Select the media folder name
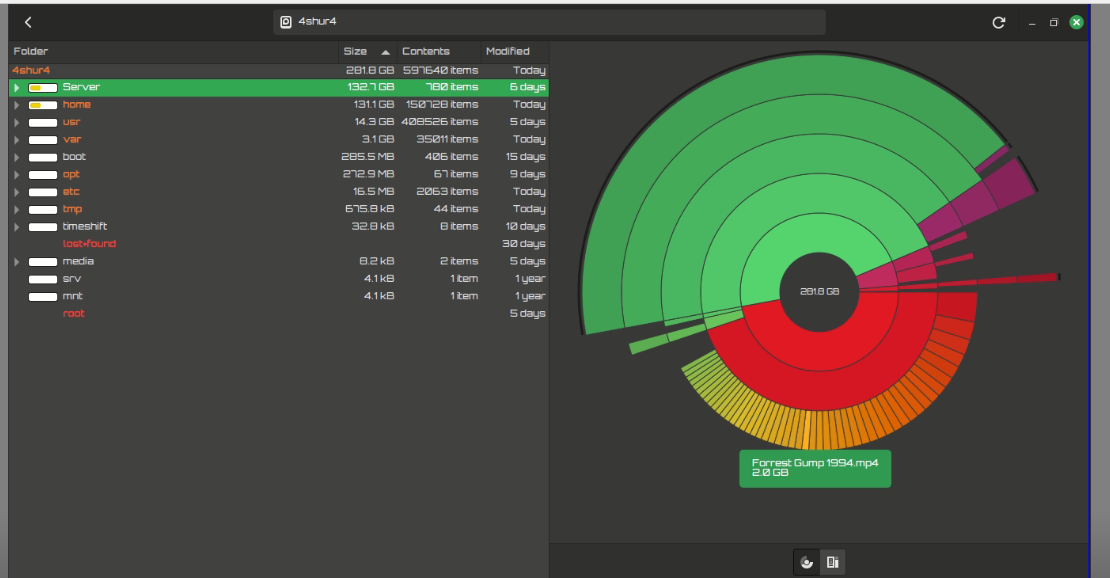Screen dimensions: 1110x578 click(x=78, y=261)
